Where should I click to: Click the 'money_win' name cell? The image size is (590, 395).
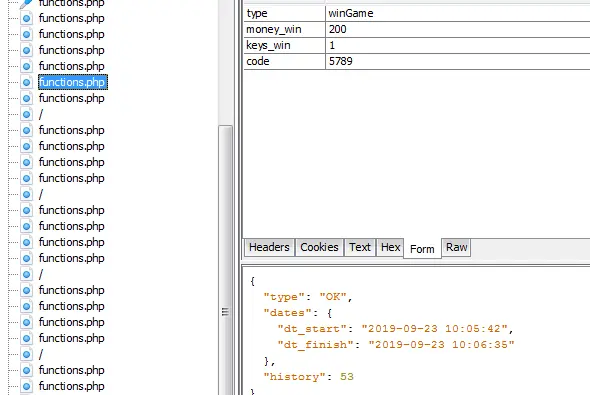pos(284,29)
